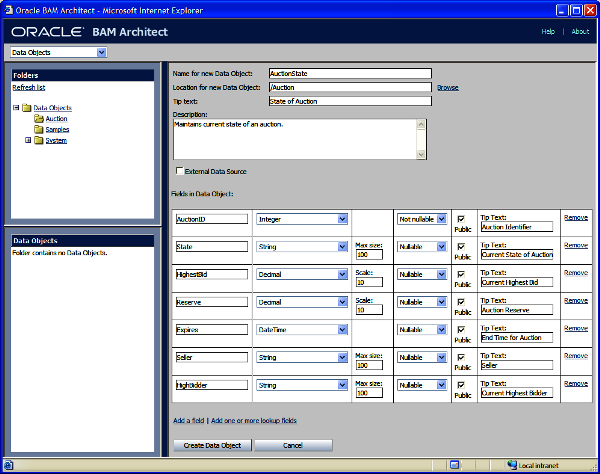Click the Expires field name input
This screenshot has height=474, width=600.
(212, 330)
